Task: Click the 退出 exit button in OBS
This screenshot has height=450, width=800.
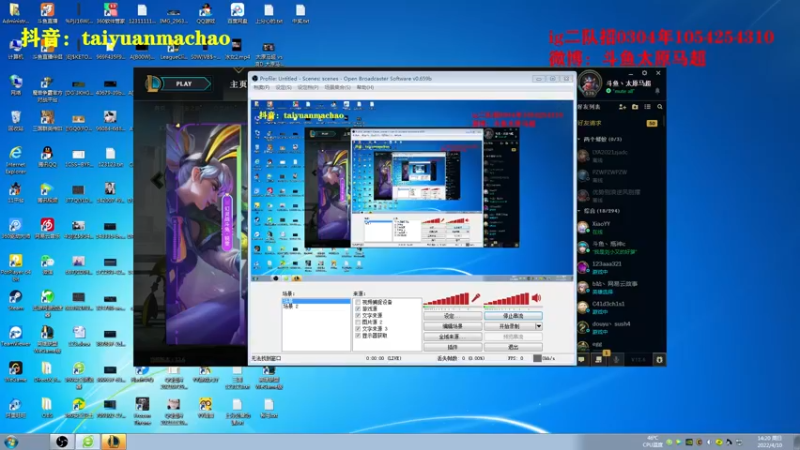Action: click(513, 347)
